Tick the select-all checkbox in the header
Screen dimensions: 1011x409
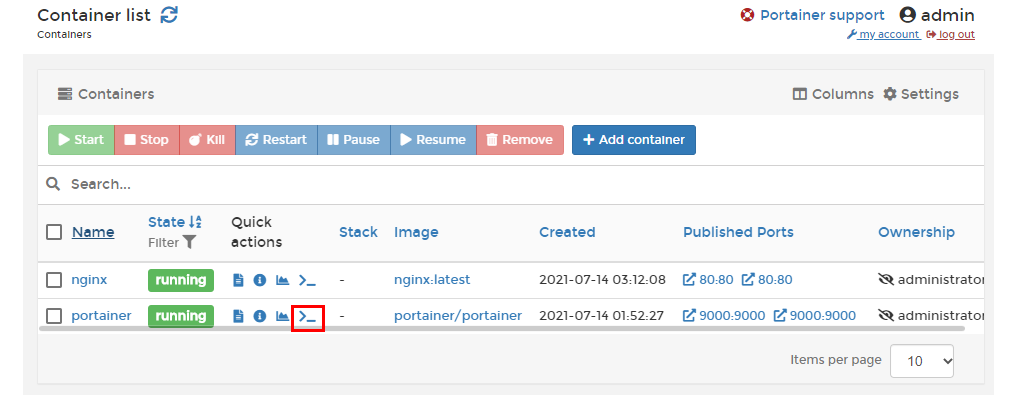pyautogui.click(x=54, y=232)
